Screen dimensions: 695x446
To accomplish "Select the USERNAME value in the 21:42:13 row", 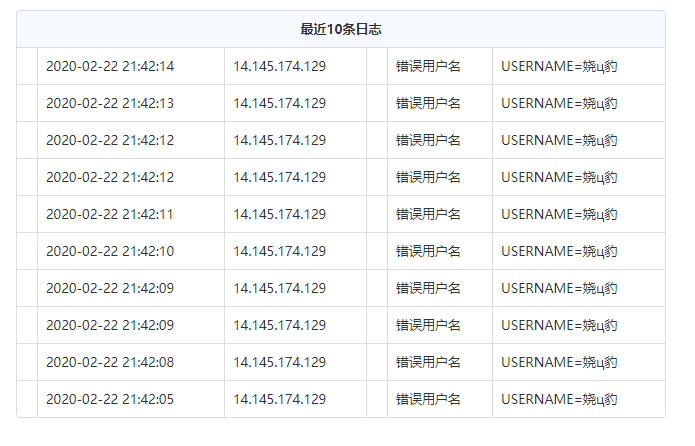I will tap(559, 103).
